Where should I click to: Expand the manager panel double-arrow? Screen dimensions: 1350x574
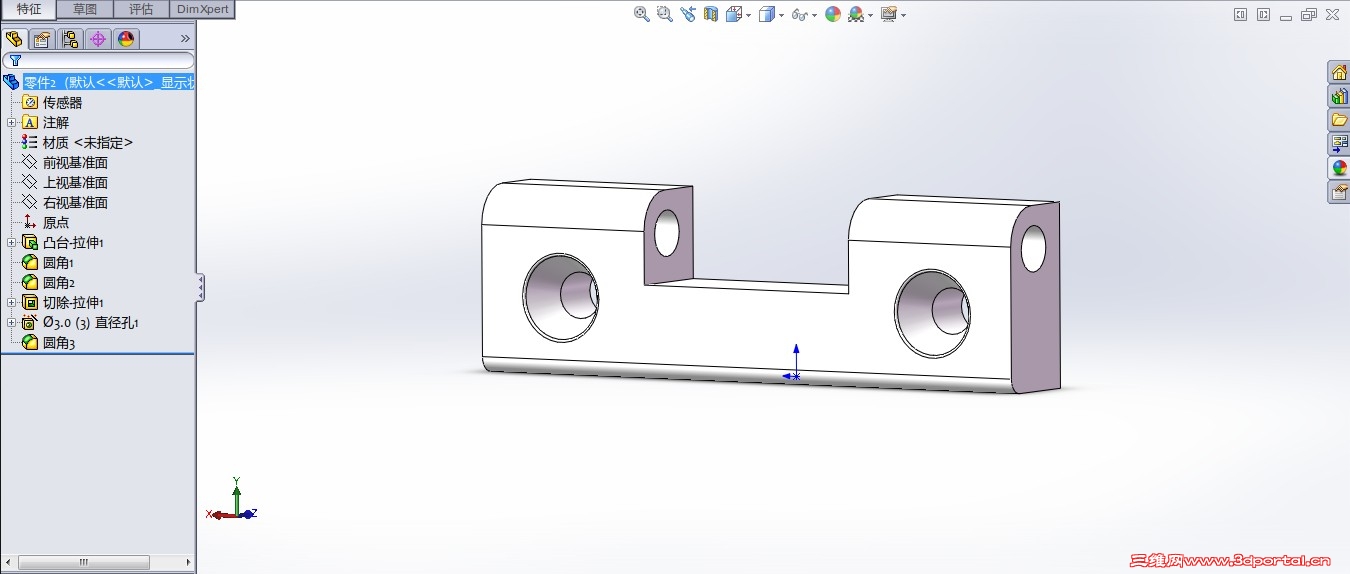click(185, 39)
